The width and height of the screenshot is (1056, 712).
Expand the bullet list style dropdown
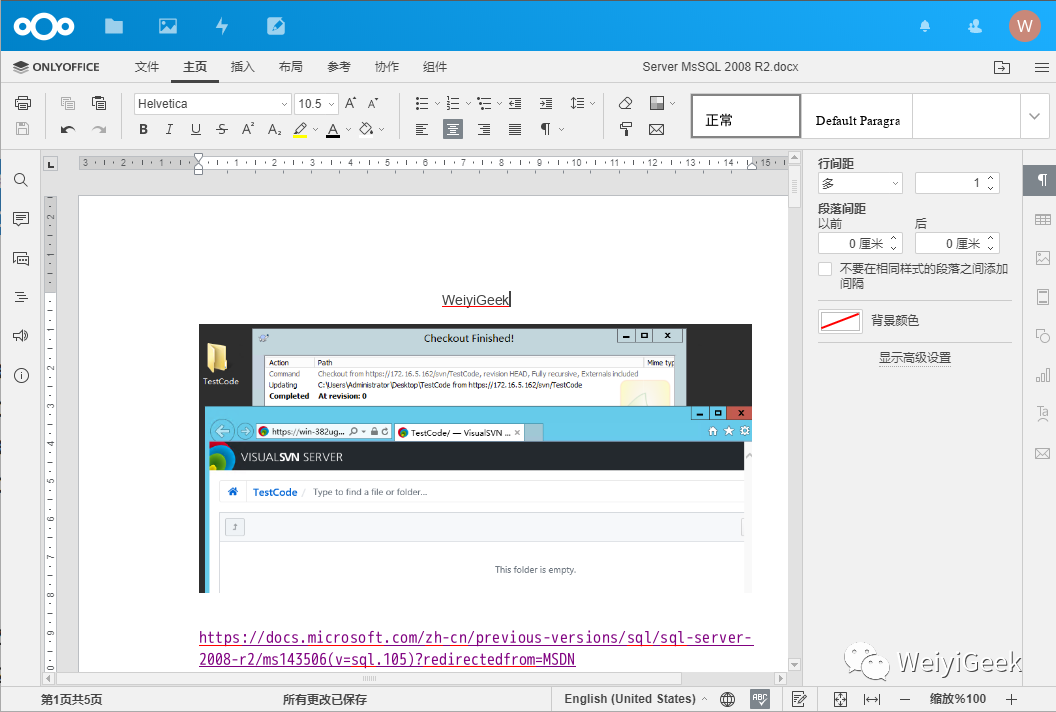tap(437, 103)
